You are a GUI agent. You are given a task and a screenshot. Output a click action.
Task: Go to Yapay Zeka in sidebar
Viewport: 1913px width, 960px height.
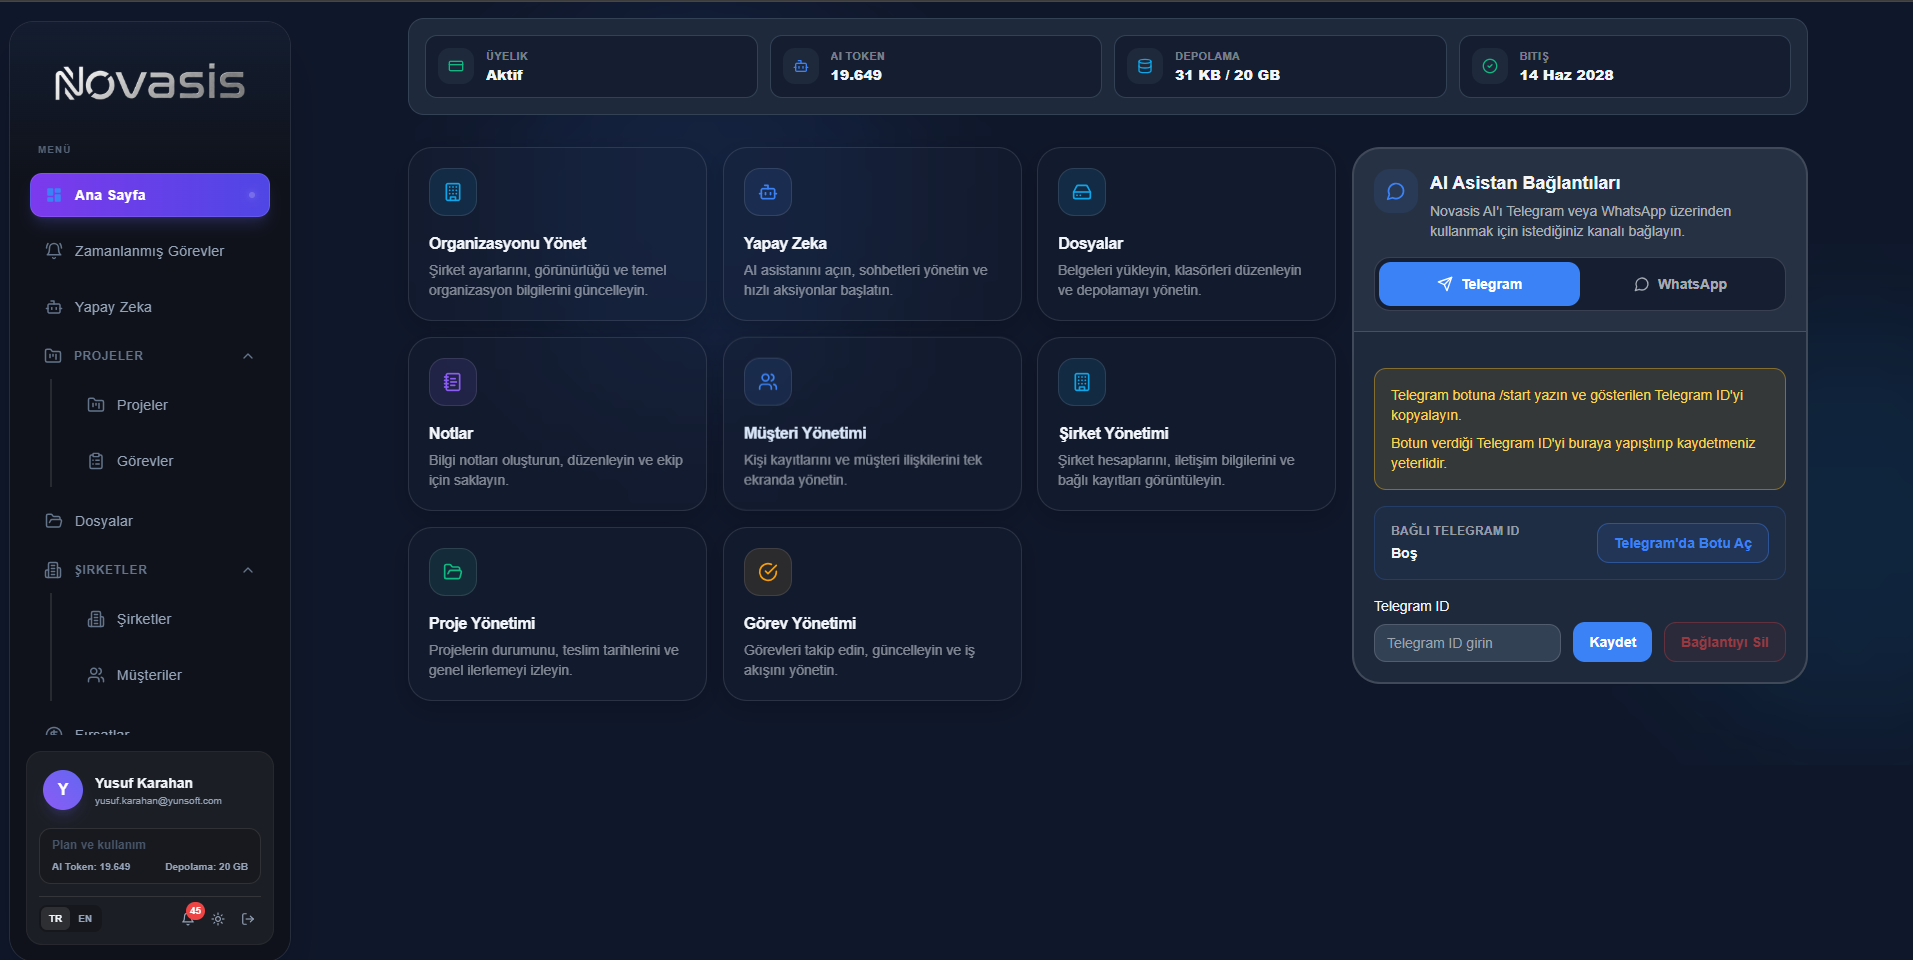click(x=150, y=307)
